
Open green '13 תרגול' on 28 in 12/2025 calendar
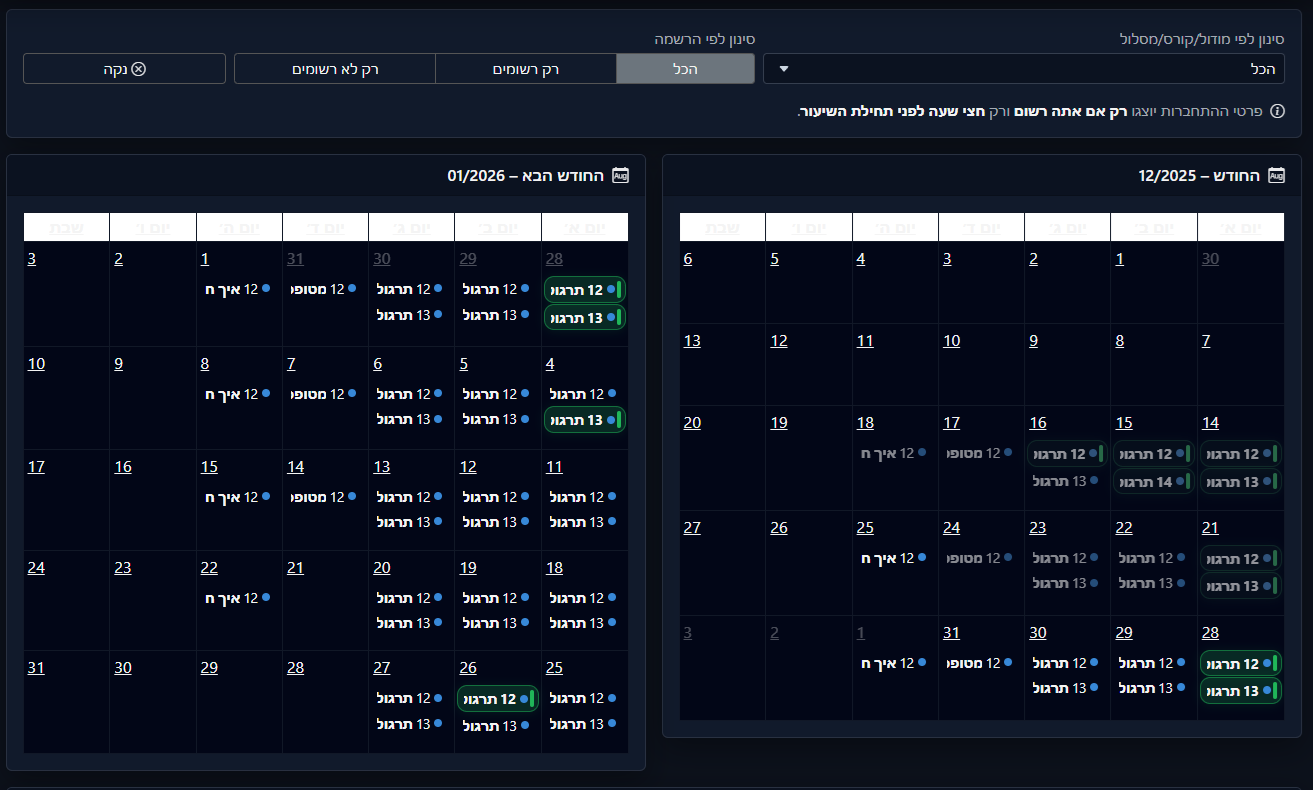pyautogui.click(x=1240, y=690)
